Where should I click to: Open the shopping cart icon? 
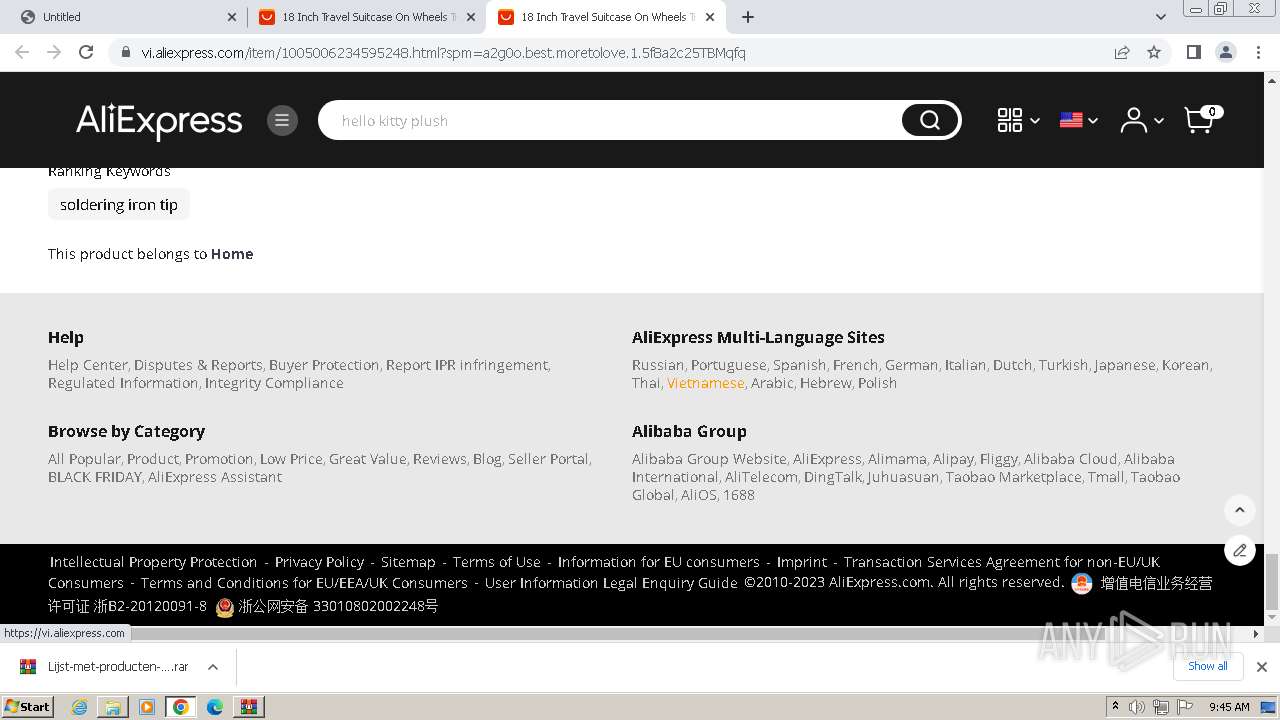(x=1202, y=119)
